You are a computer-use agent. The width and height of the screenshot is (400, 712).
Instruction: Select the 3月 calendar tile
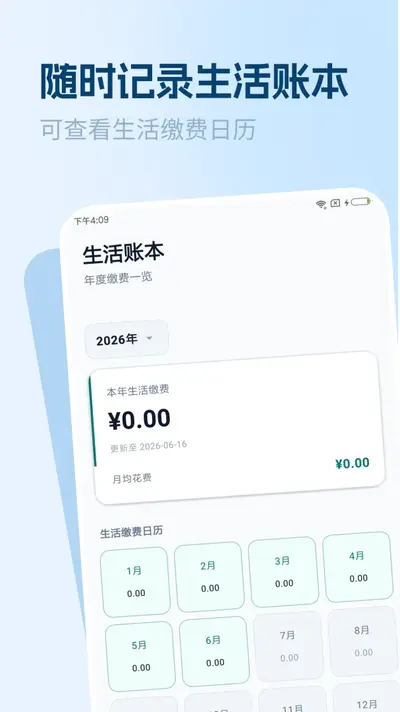[283, 572]
